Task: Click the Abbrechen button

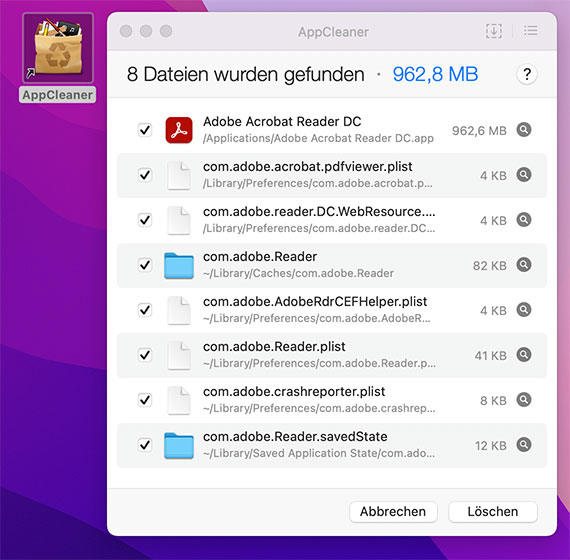Action: [393, 512]
